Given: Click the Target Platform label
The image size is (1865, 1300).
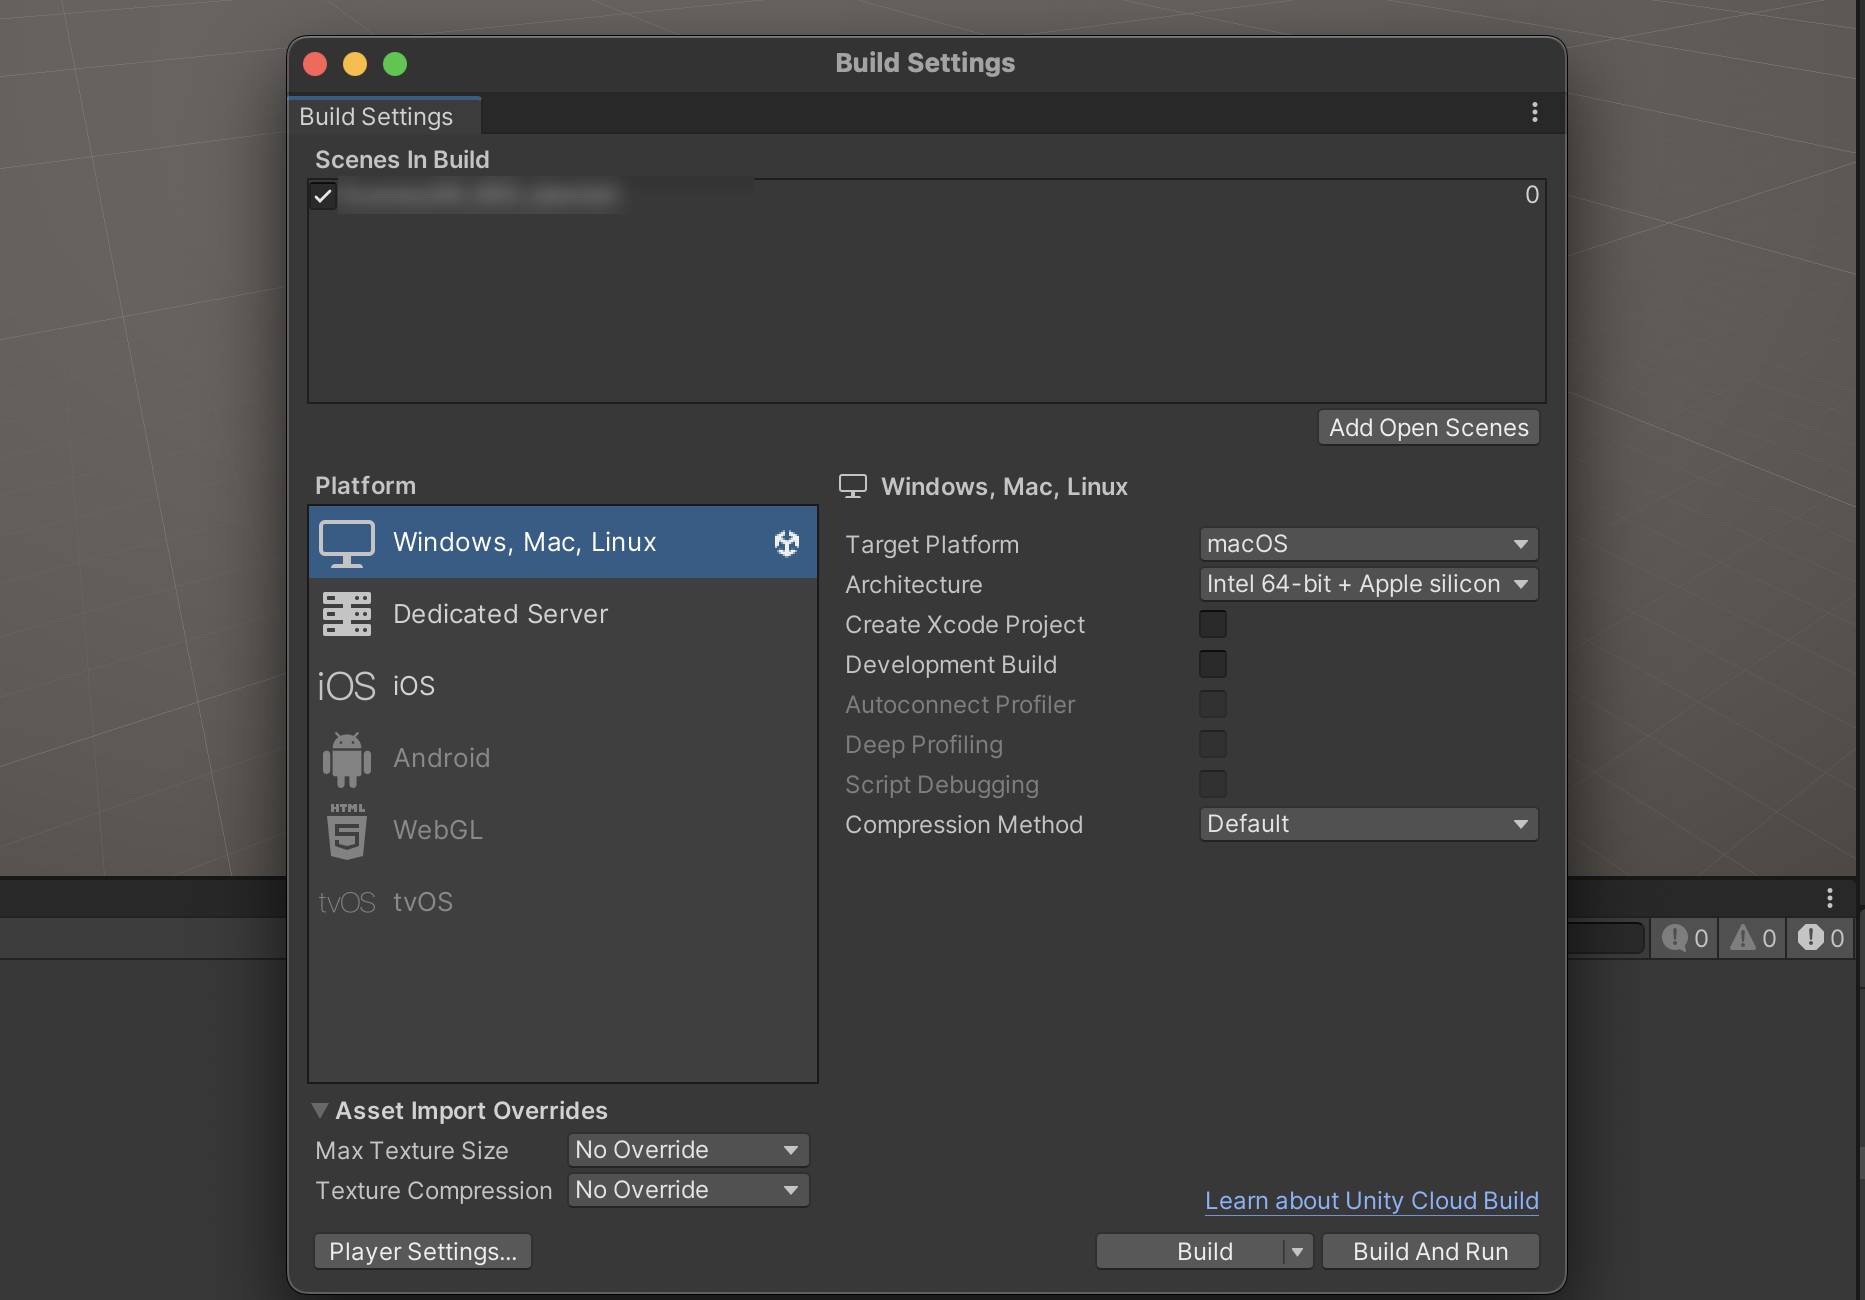Looking at the screenshot, I should click(932, 545).
